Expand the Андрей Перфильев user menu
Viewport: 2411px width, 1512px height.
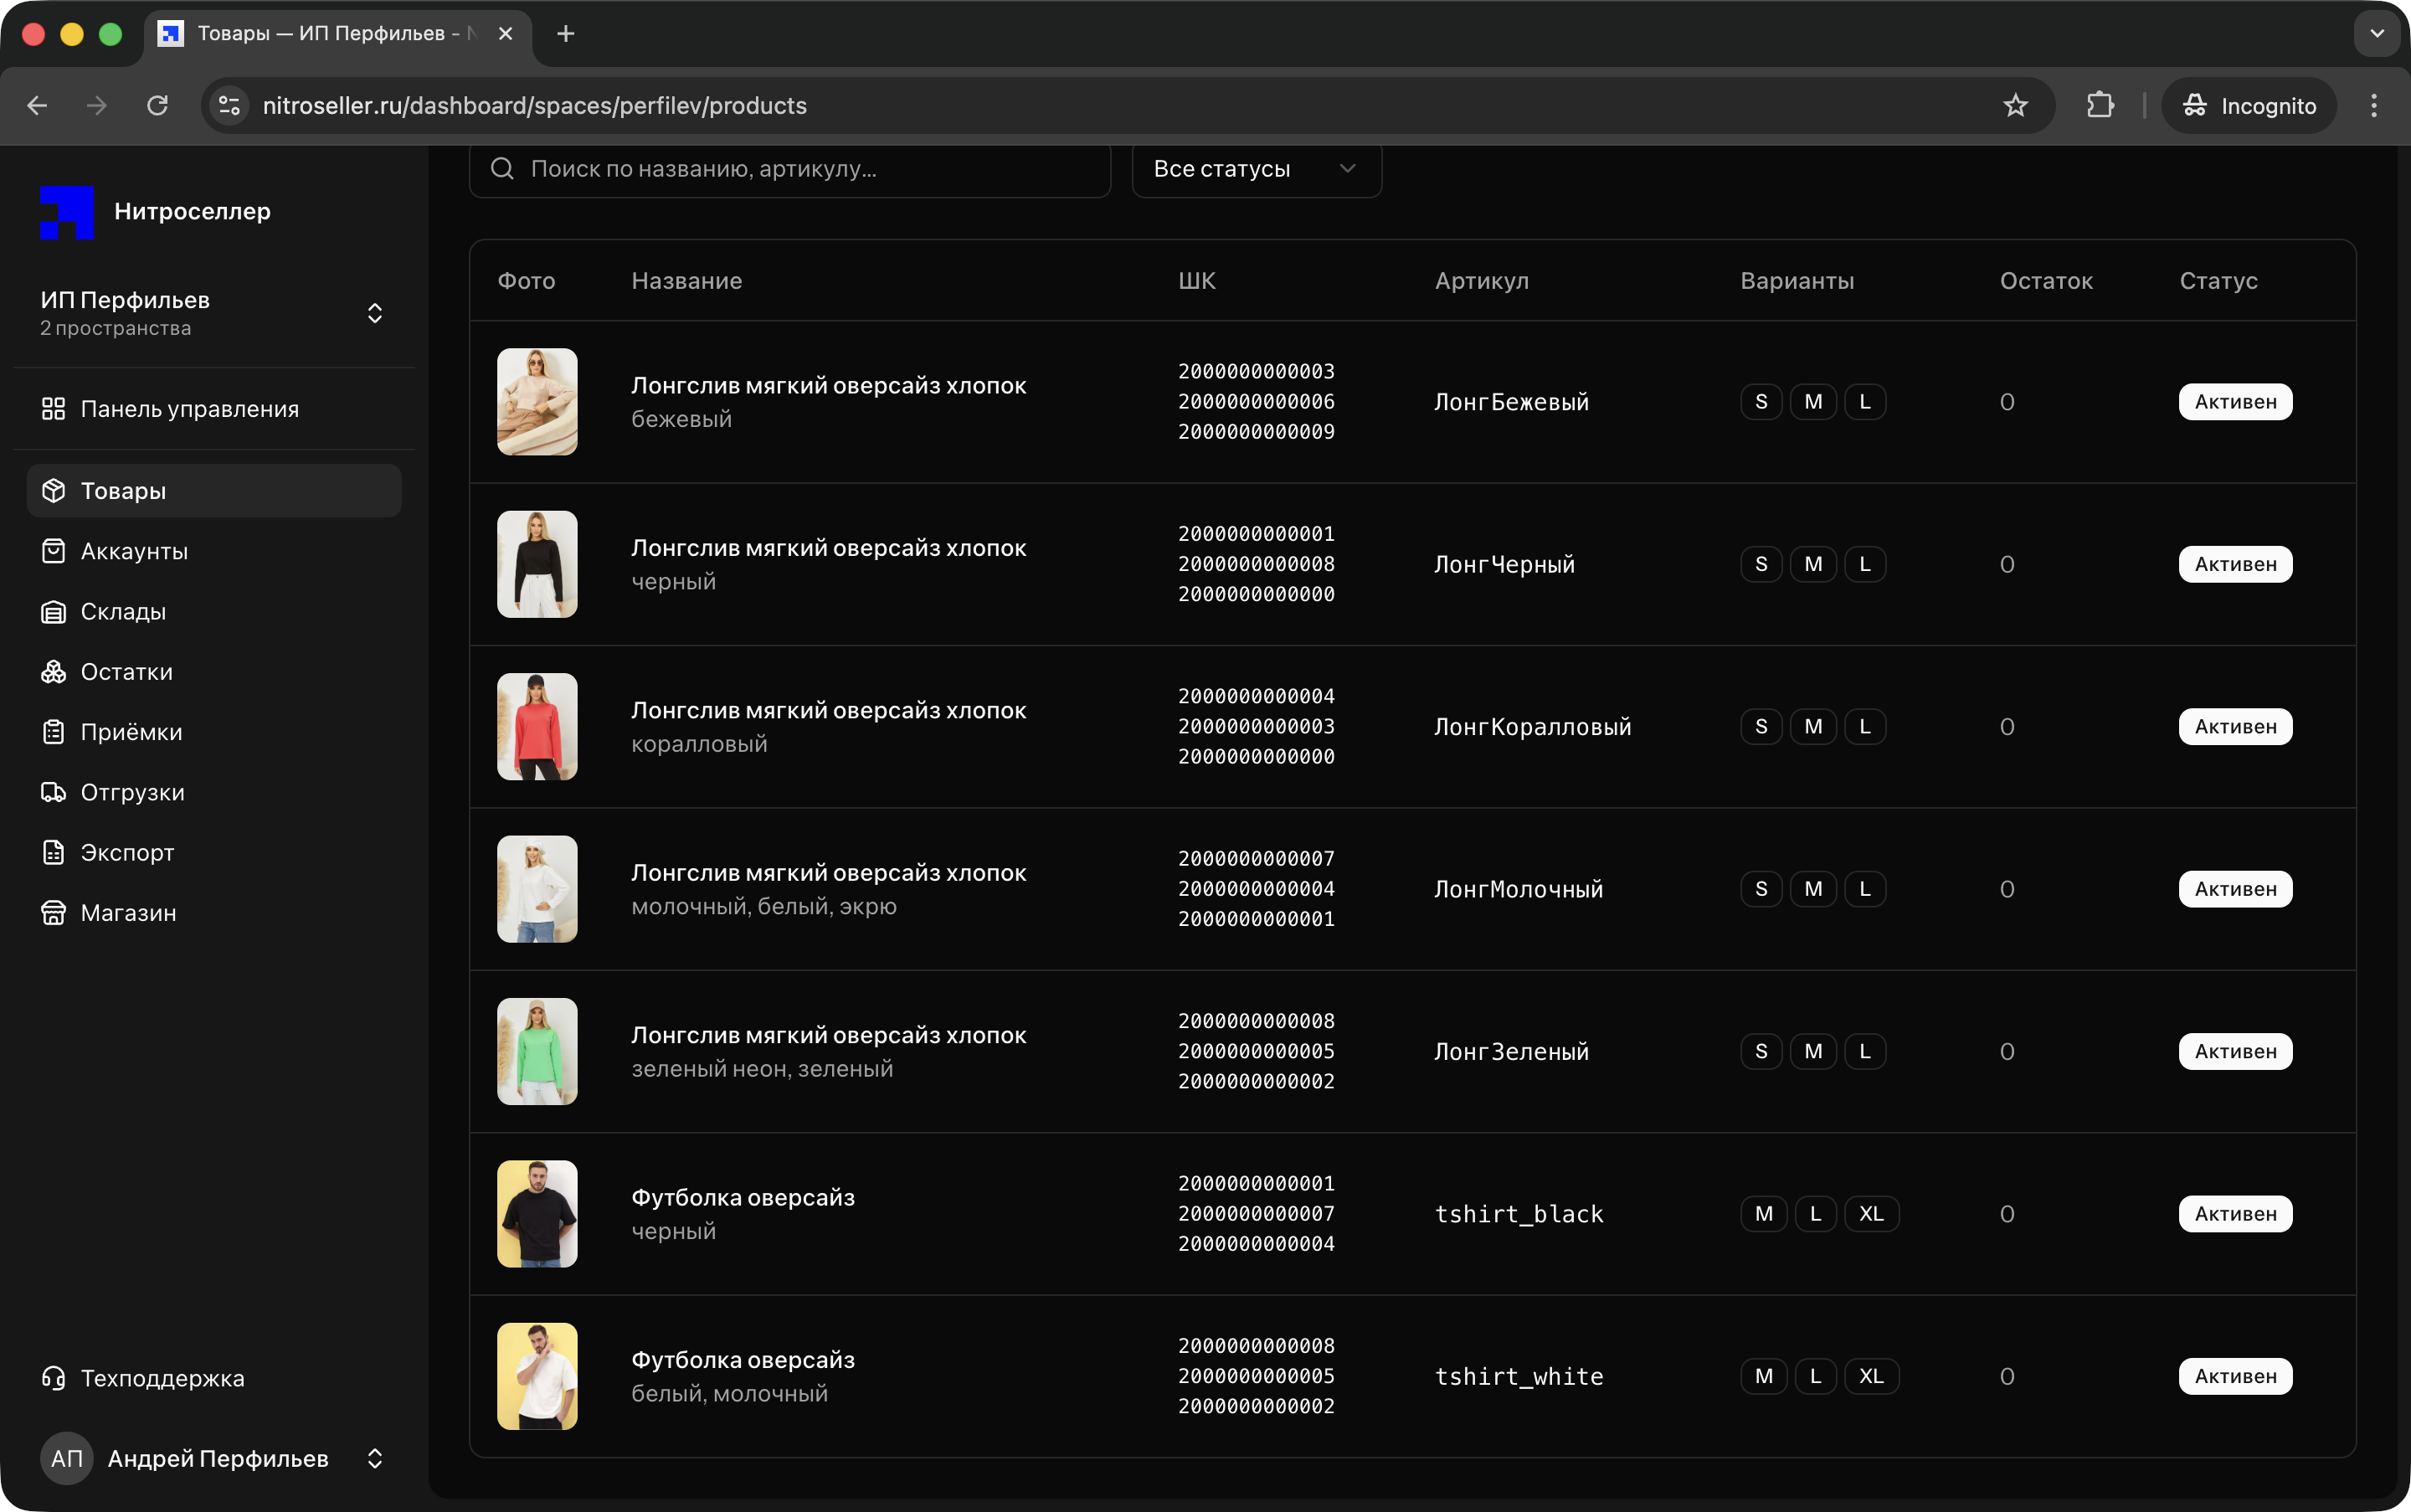point(374,1458)
